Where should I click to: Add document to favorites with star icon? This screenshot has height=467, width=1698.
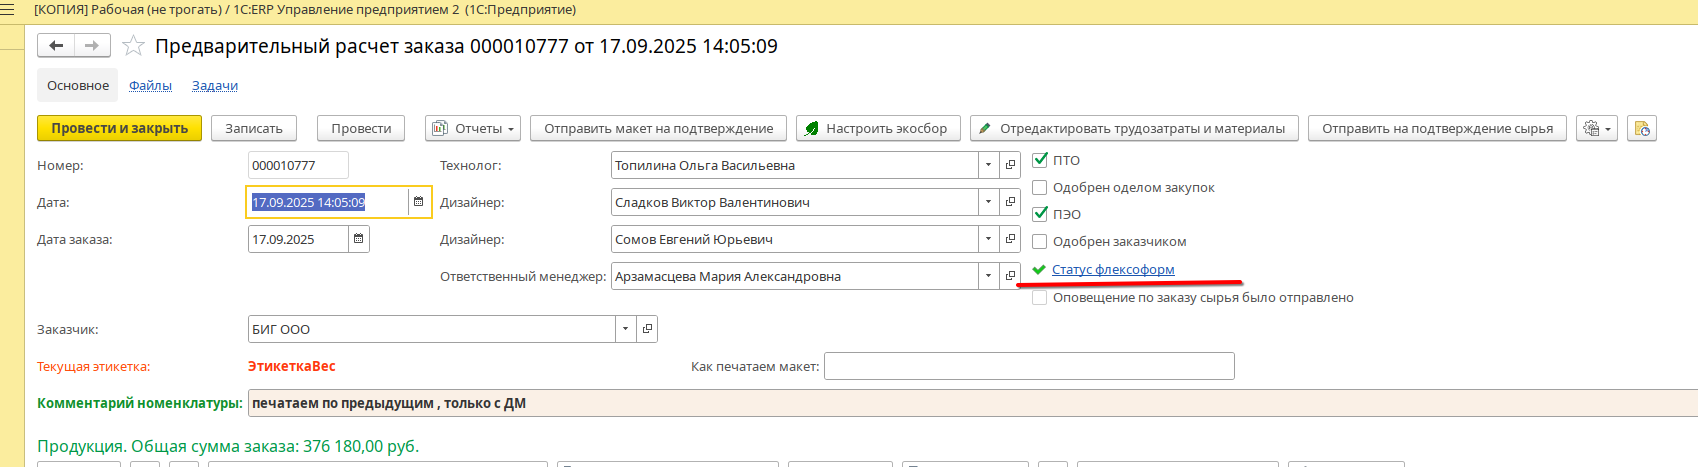(x=133, y=46)
